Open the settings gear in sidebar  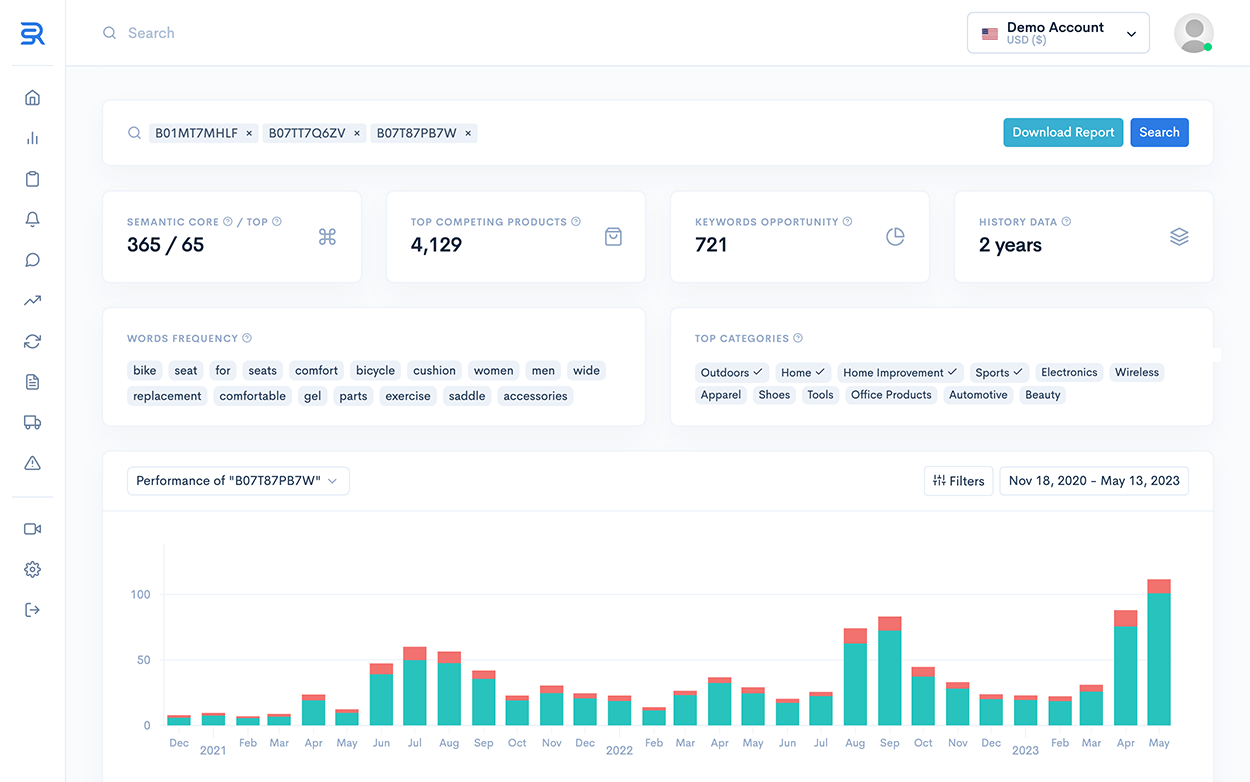pos(32,569)
